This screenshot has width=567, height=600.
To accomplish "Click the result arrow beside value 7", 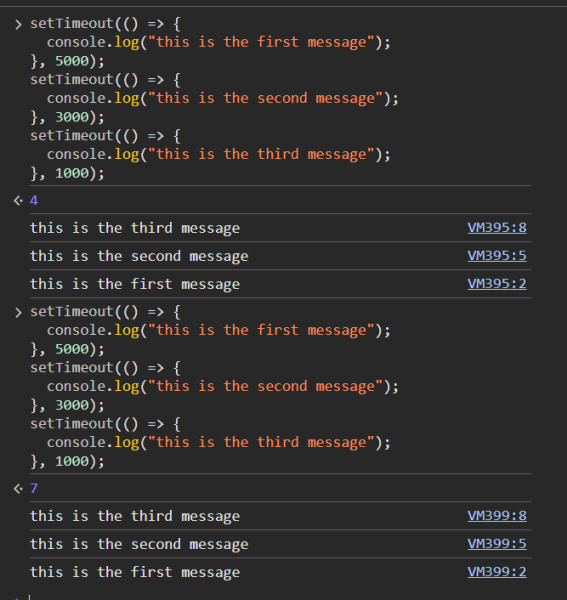I will [x=18, y=489].
